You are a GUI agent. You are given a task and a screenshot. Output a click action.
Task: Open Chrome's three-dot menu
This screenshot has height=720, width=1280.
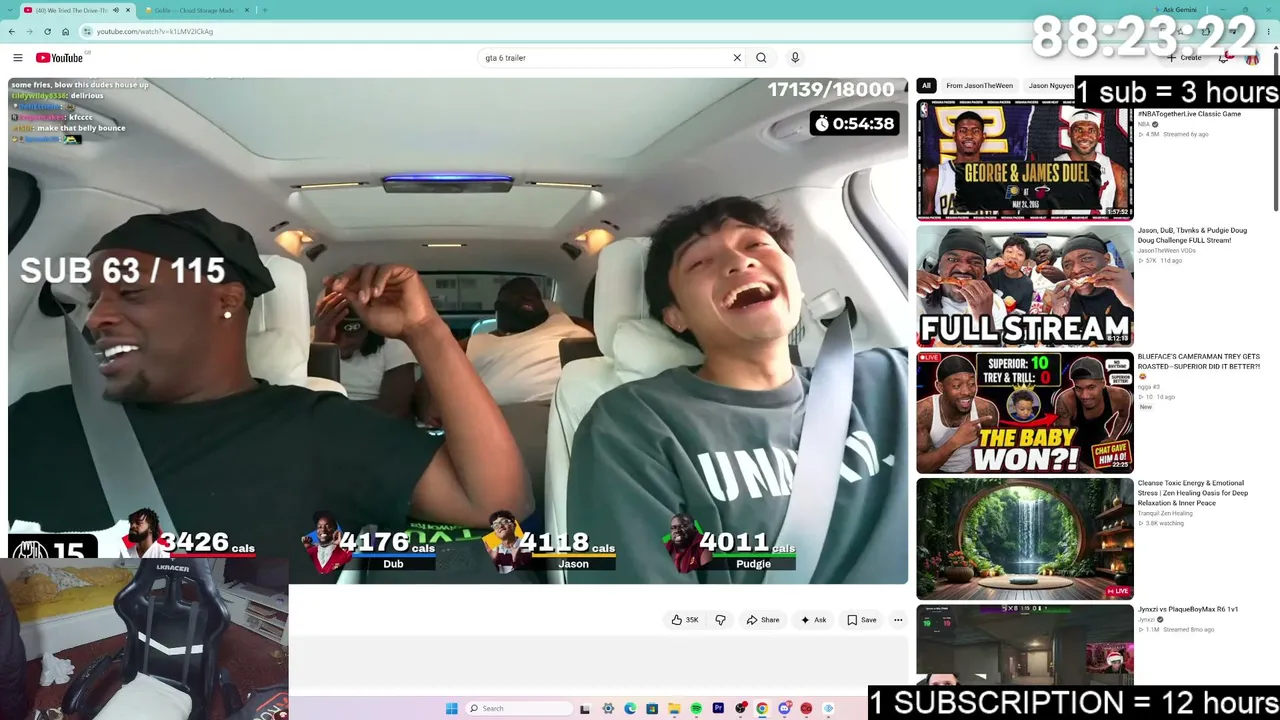coord(1269,31)
